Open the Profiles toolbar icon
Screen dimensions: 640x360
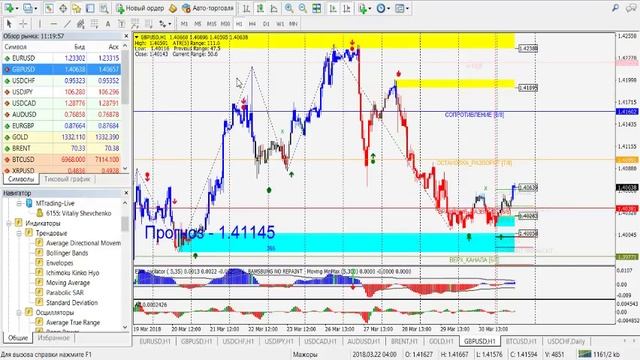coord(28,8)
